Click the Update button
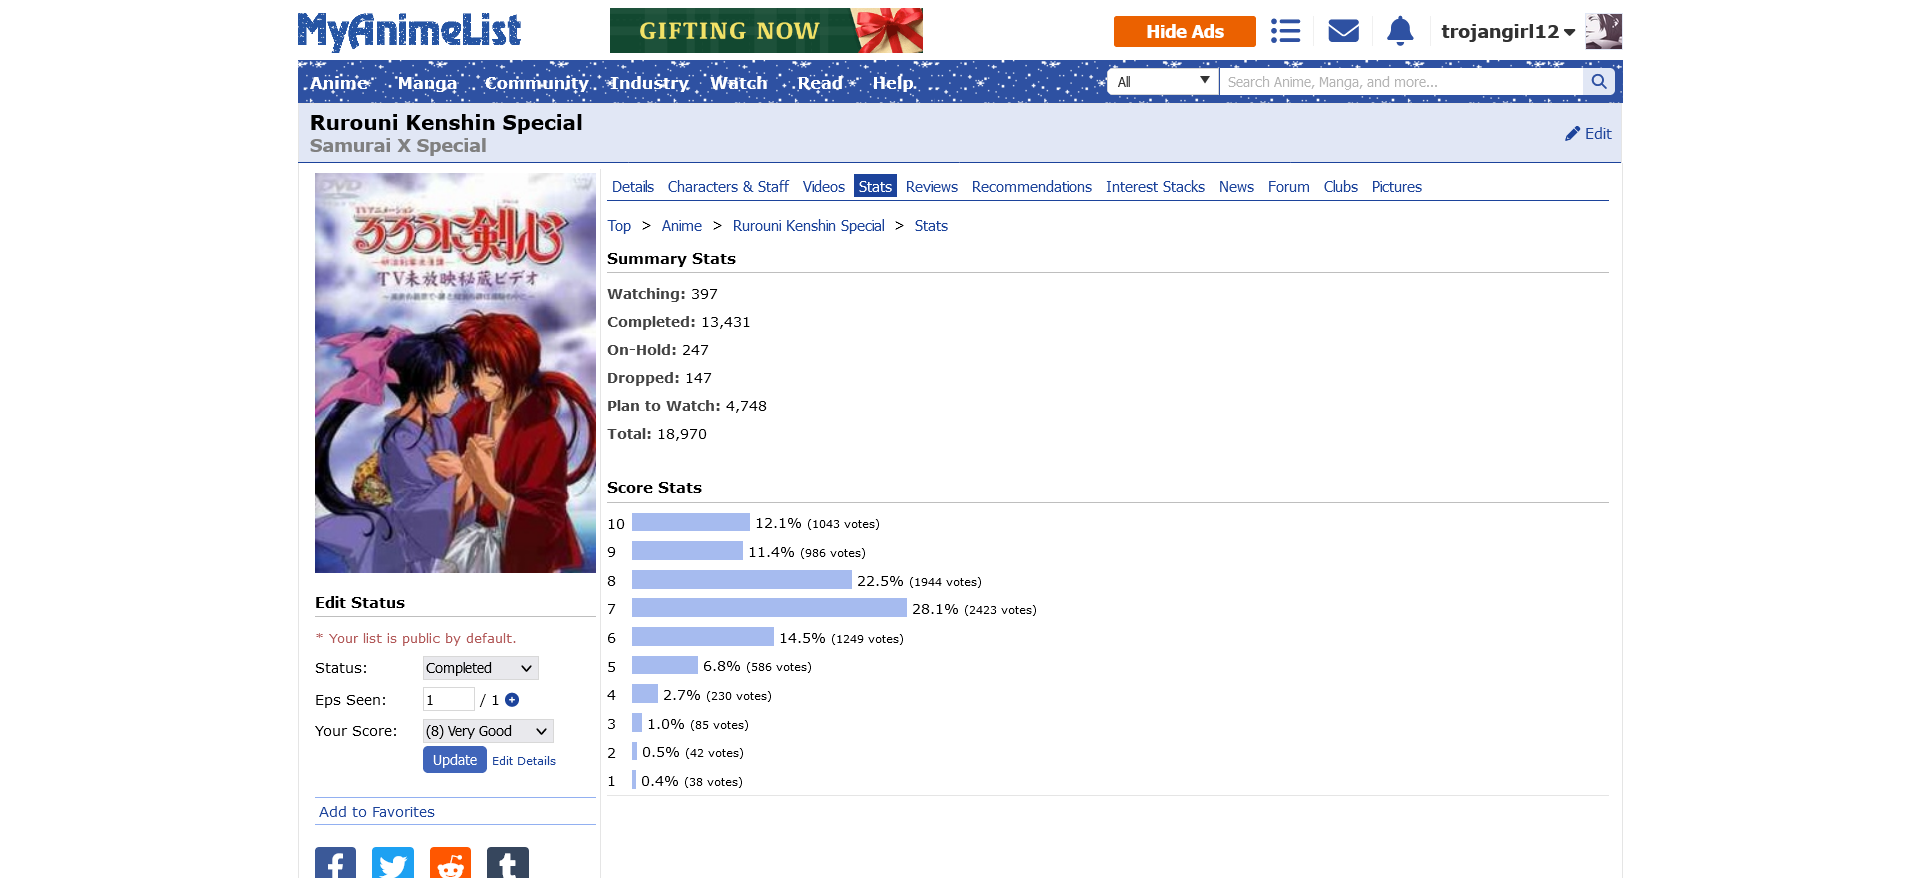This screenshot has width=1920, height=878. [455, 760]
